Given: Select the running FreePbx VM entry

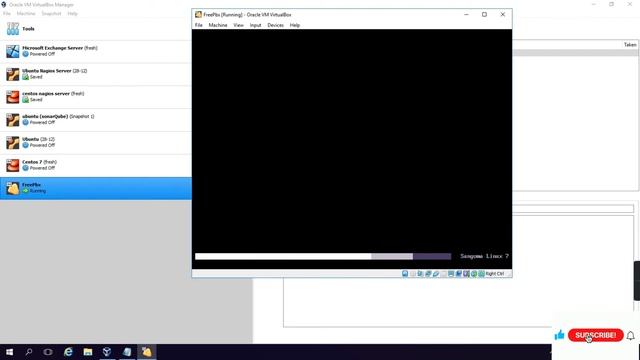Looking at the screenshot, I should (96, 189).
